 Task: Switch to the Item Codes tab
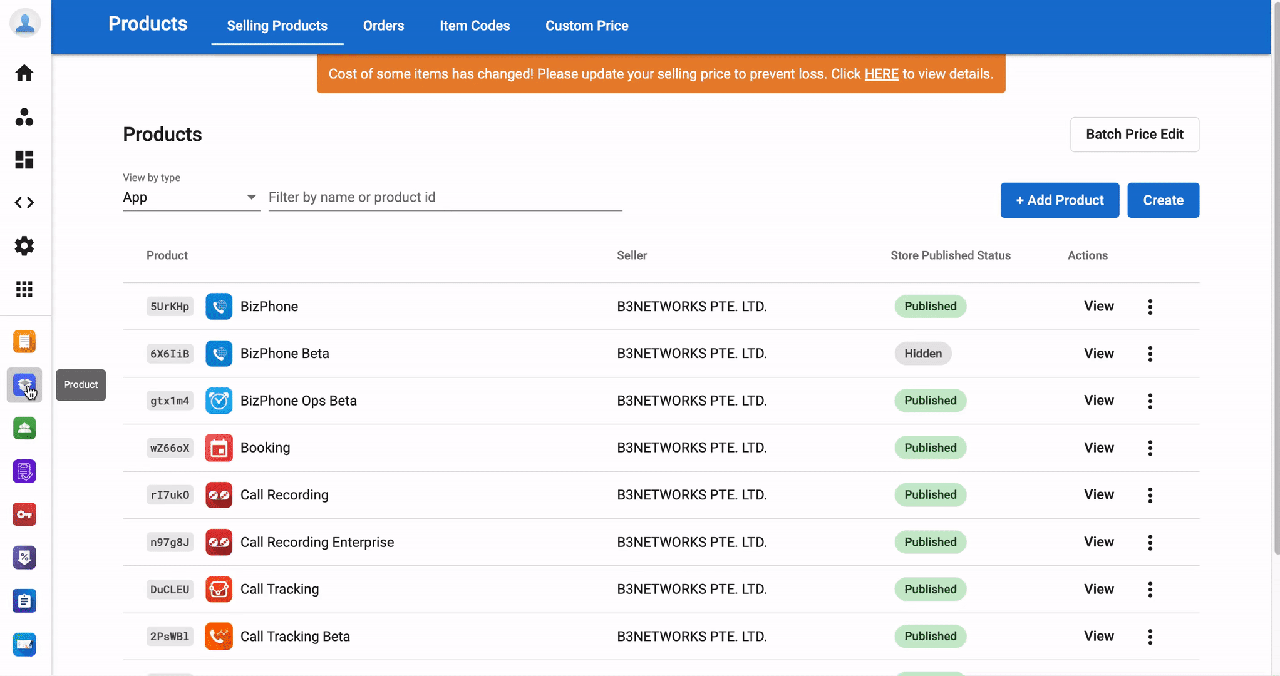tap(475, 26)
